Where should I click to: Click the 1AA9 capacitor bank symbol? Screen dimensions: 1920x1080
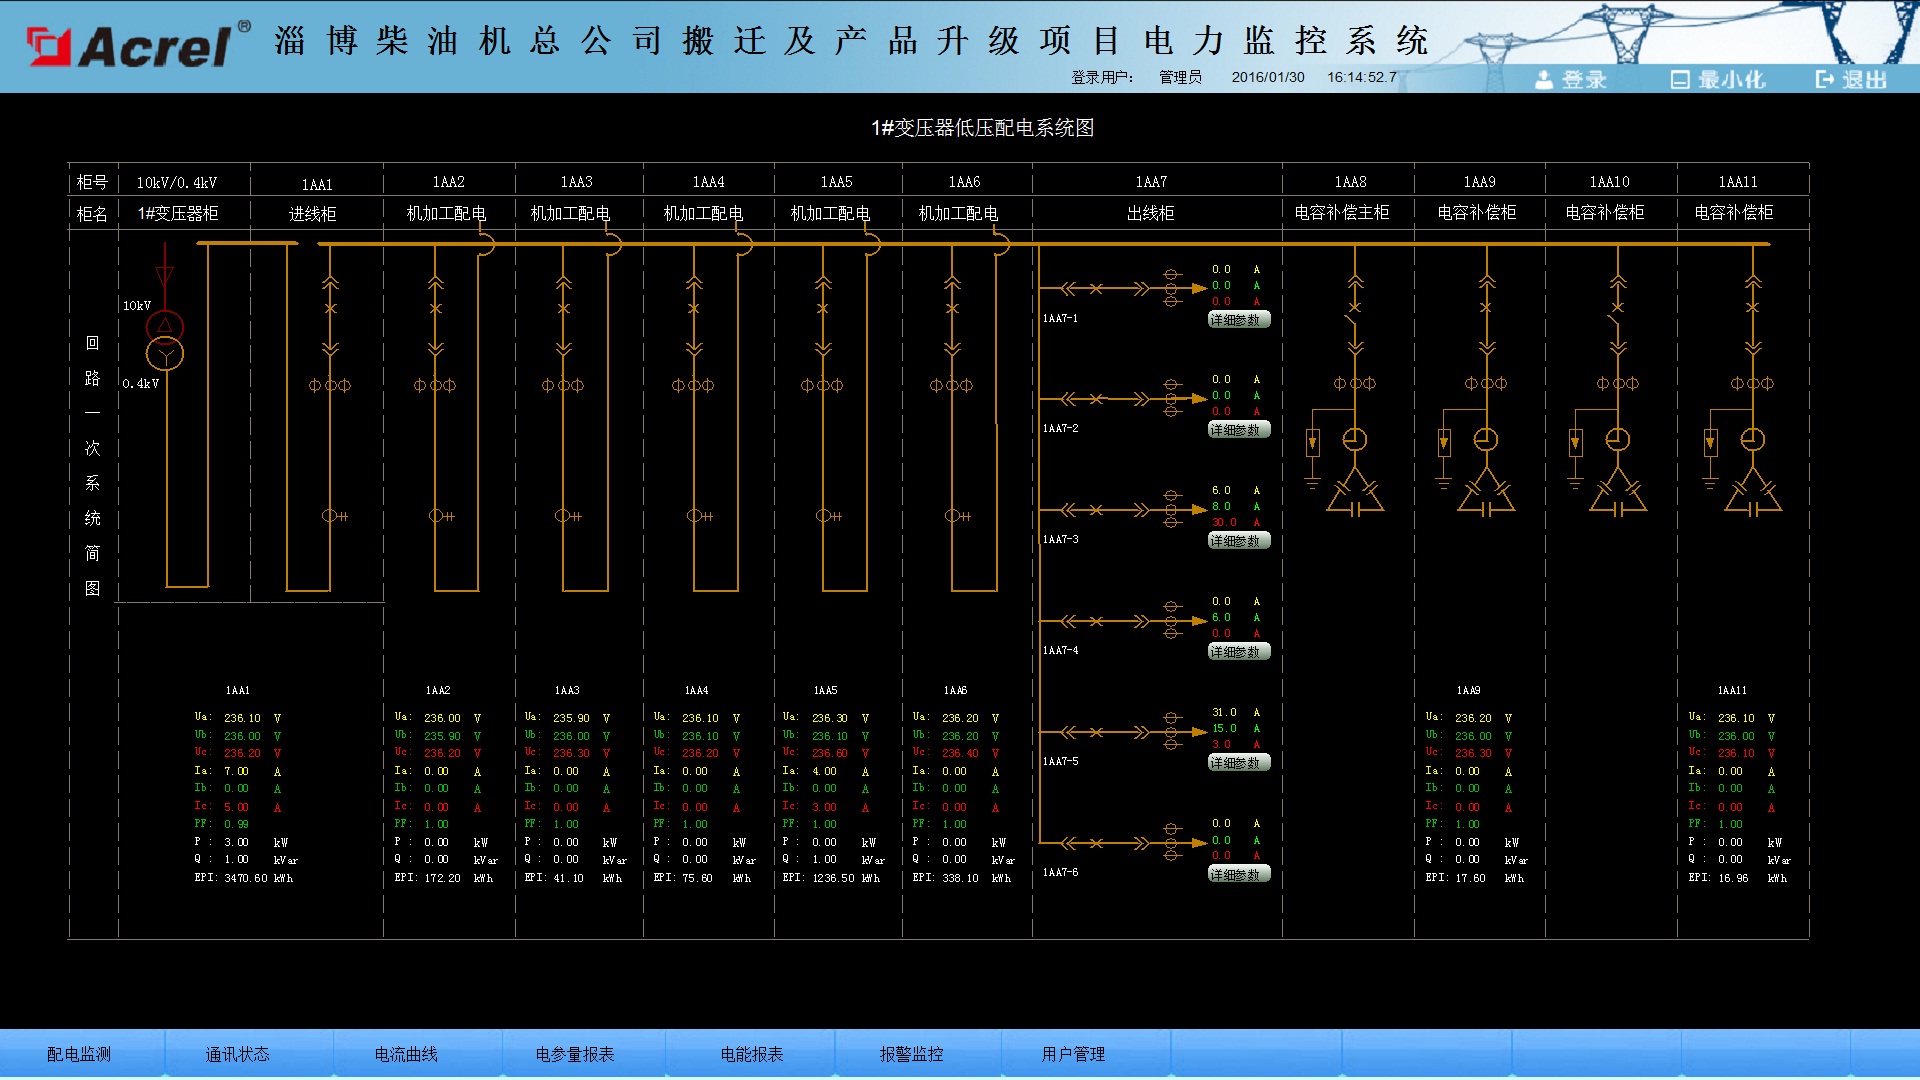click(1486, 495)
